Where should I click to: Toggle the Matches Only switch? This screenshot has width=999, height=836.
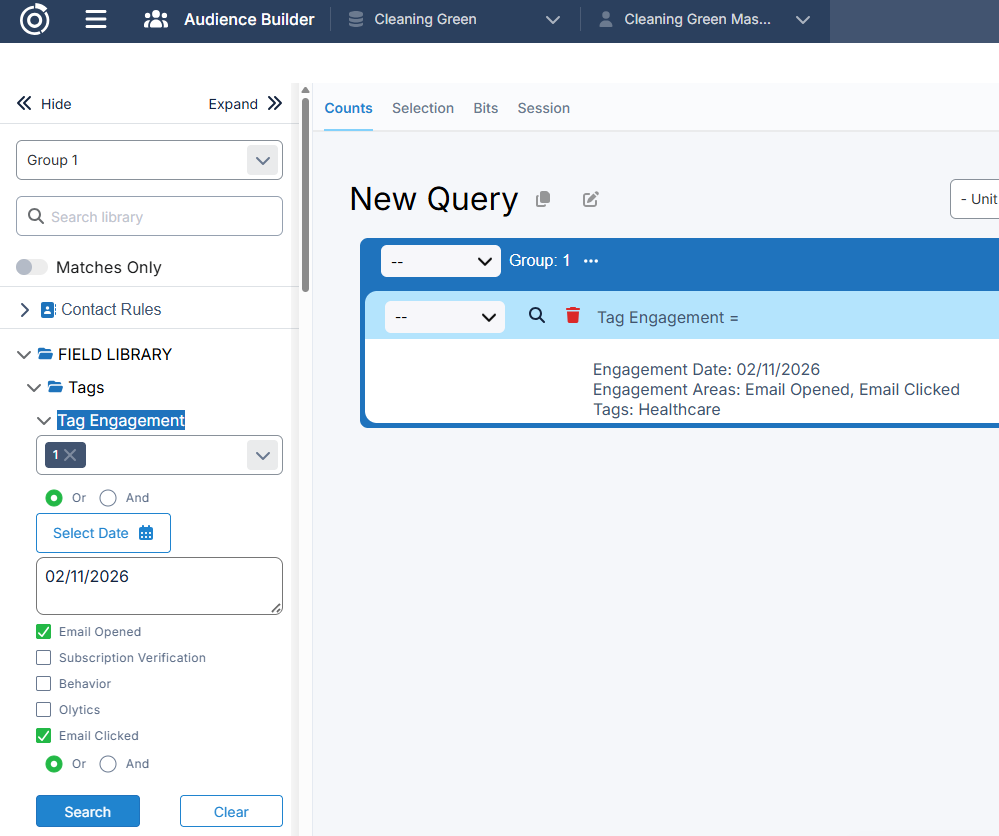point(32,267)
